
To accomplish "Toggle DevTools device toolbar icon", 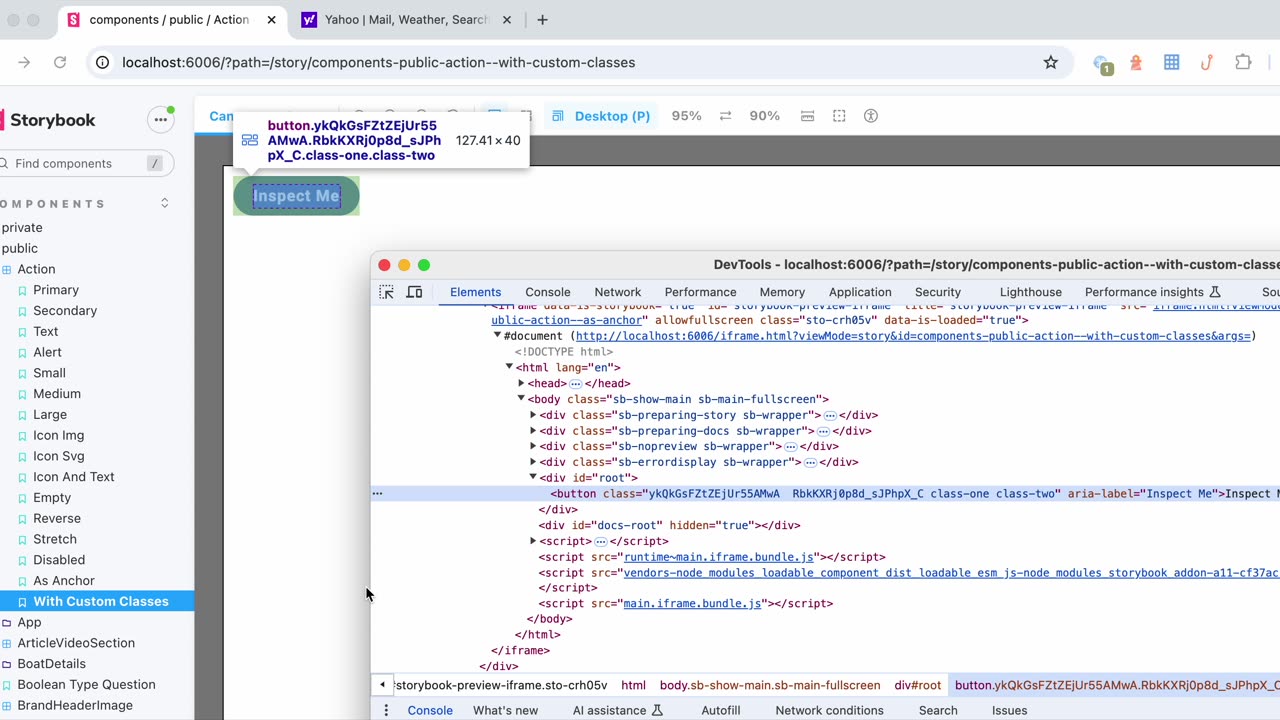I will tap(414, 292).
